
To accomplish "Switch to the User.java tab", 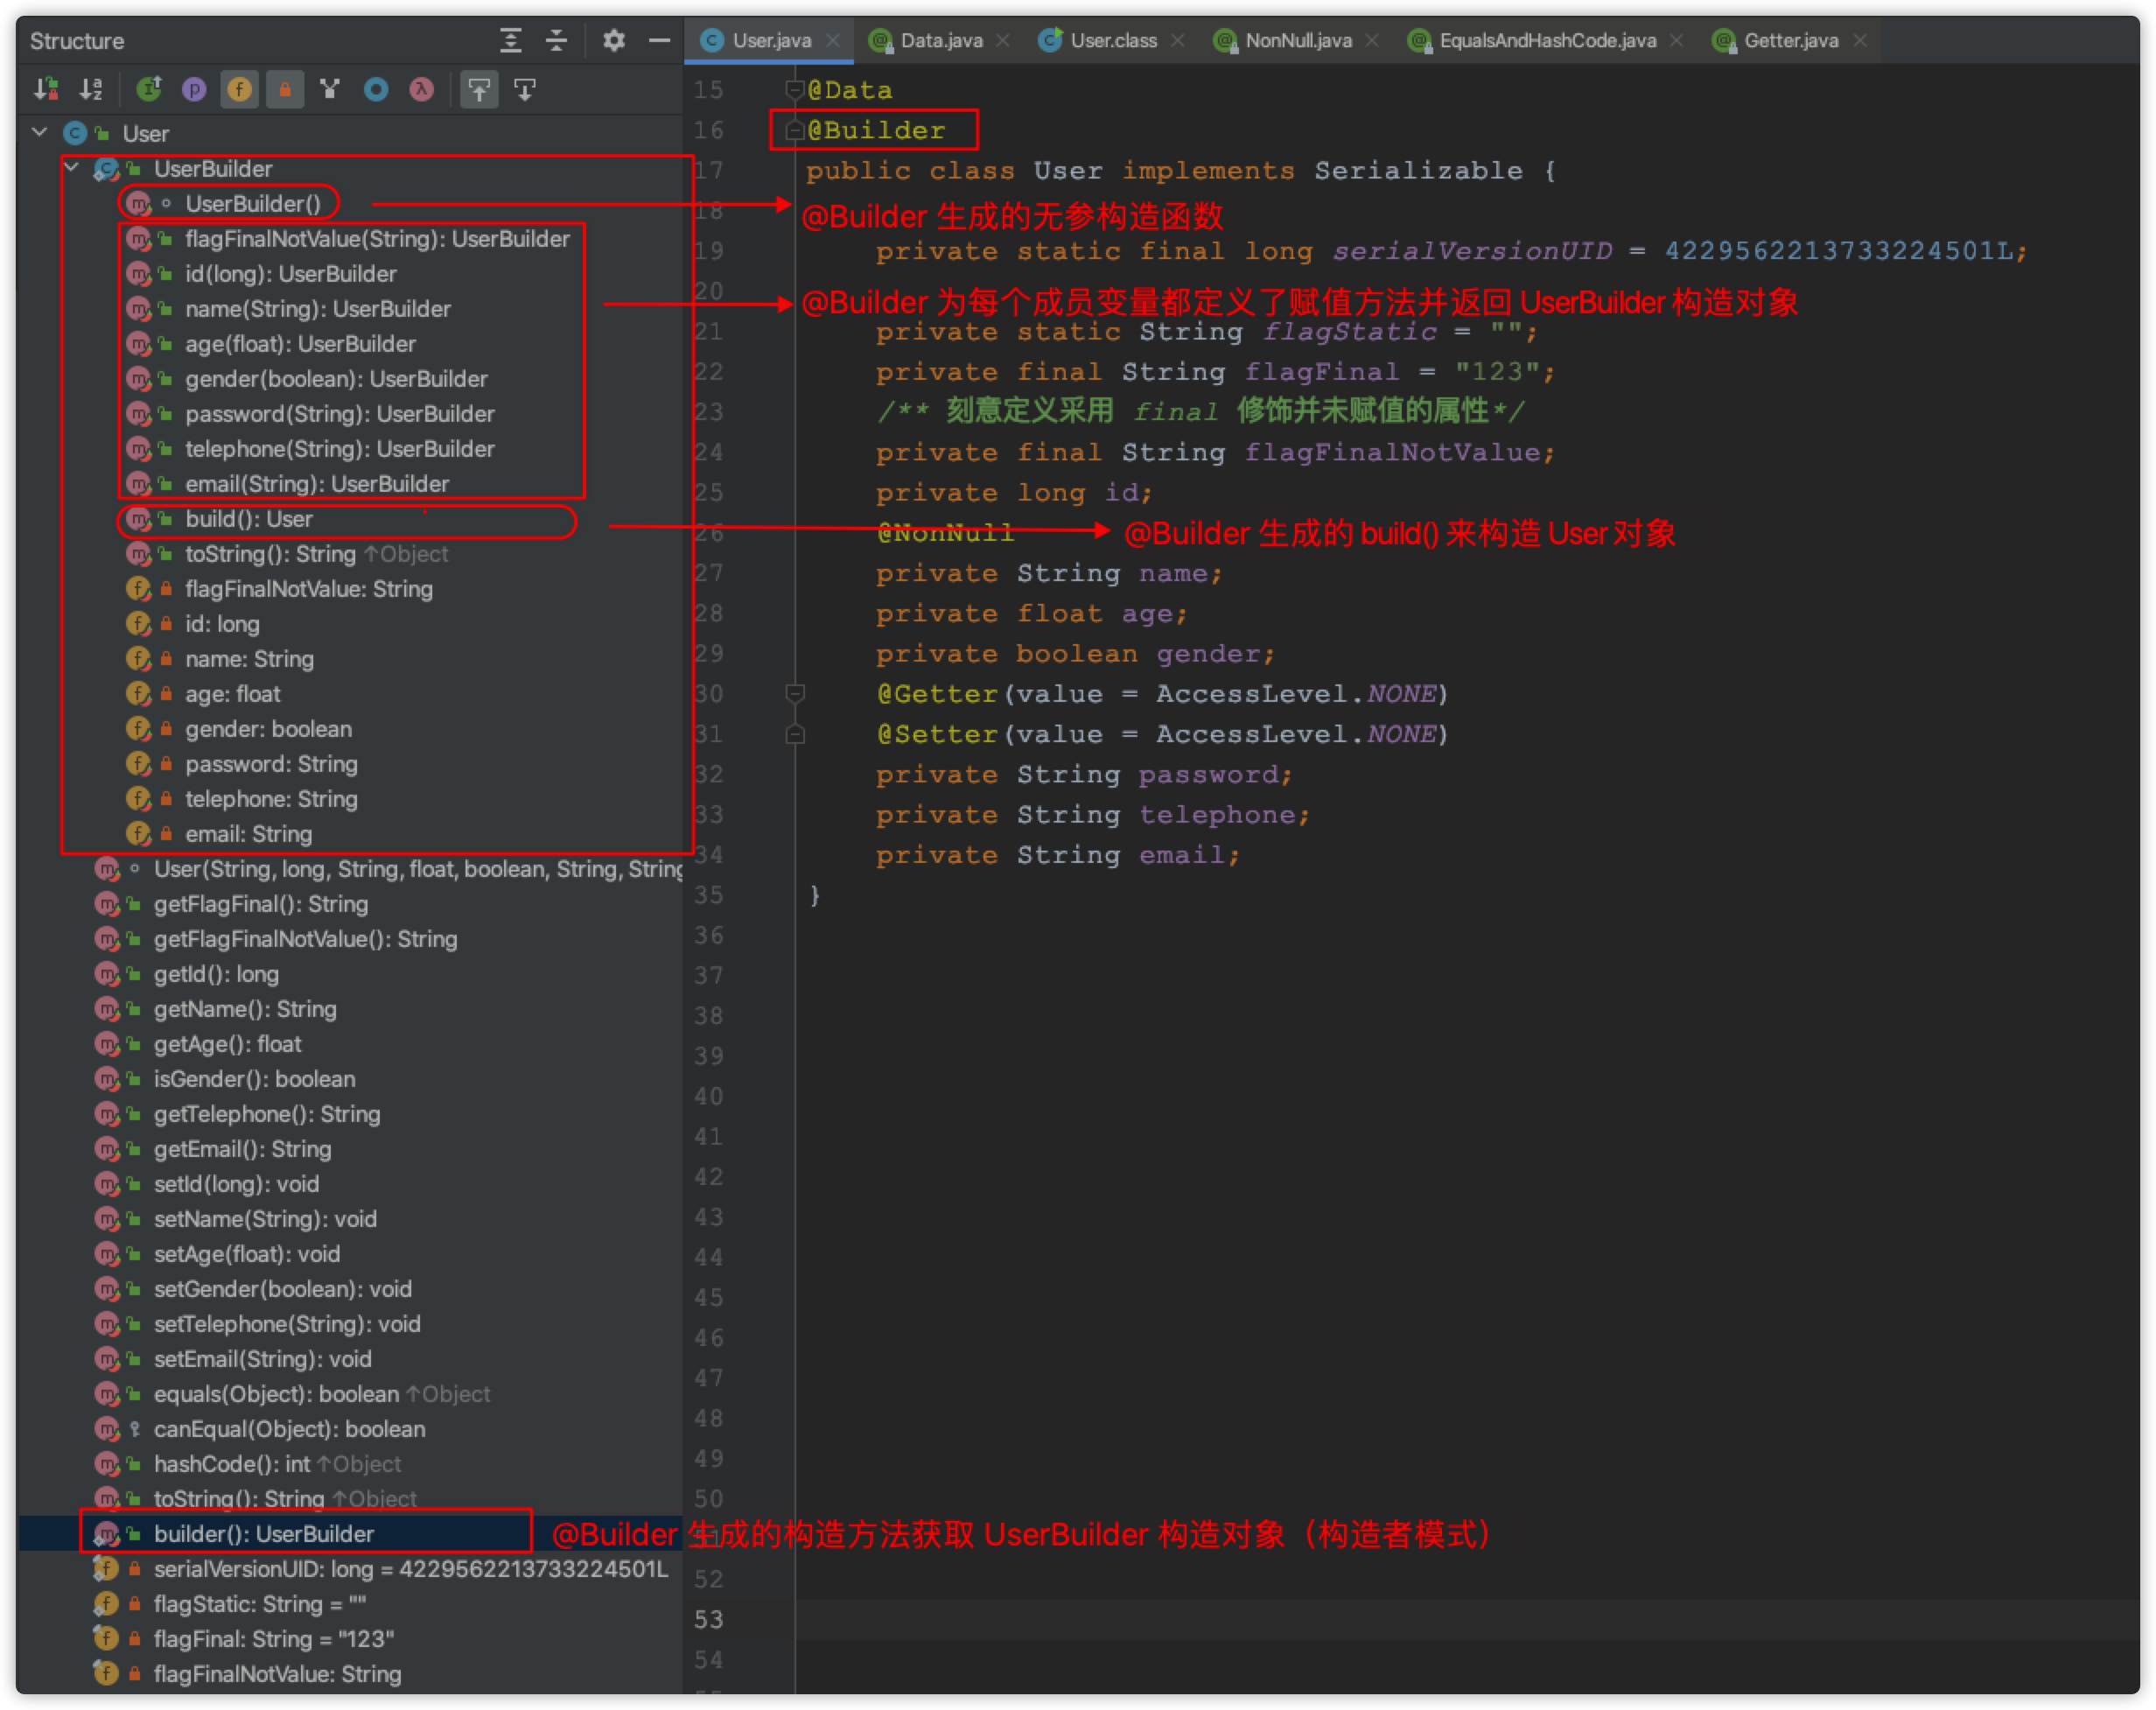I will tap(770, 41).
